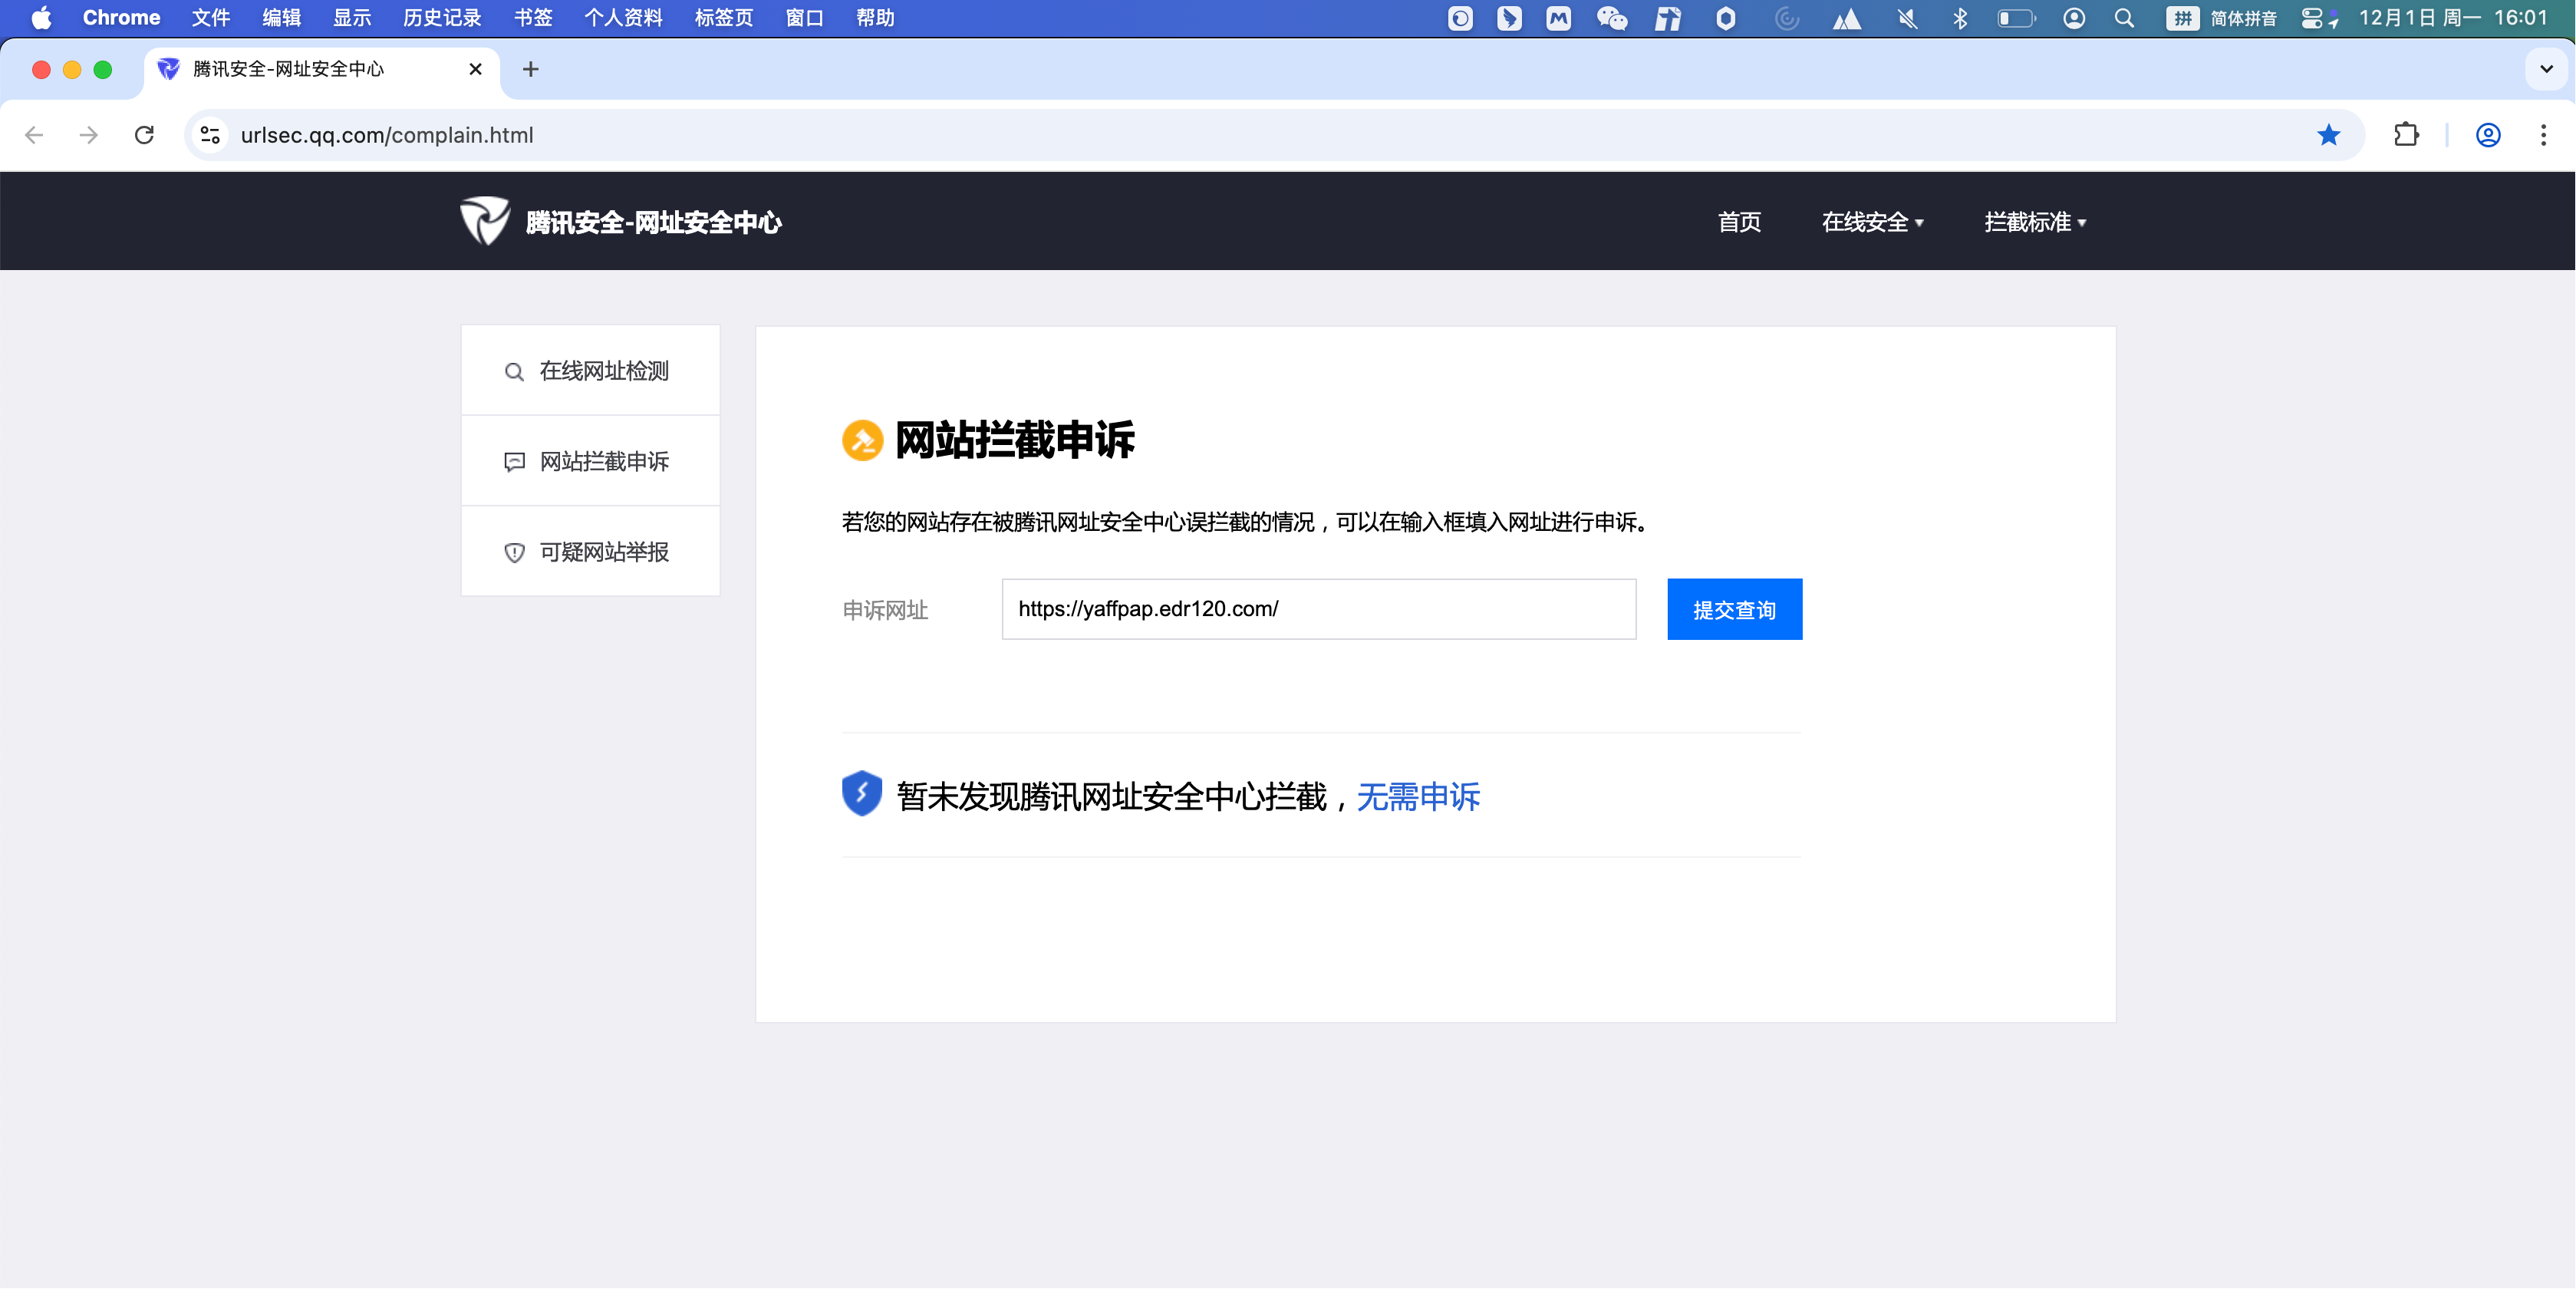Viewport: 2576px width, 1289px height.
Task: Open the Chrome extensions puzzle icon
Action: (x=2406, y=135)
